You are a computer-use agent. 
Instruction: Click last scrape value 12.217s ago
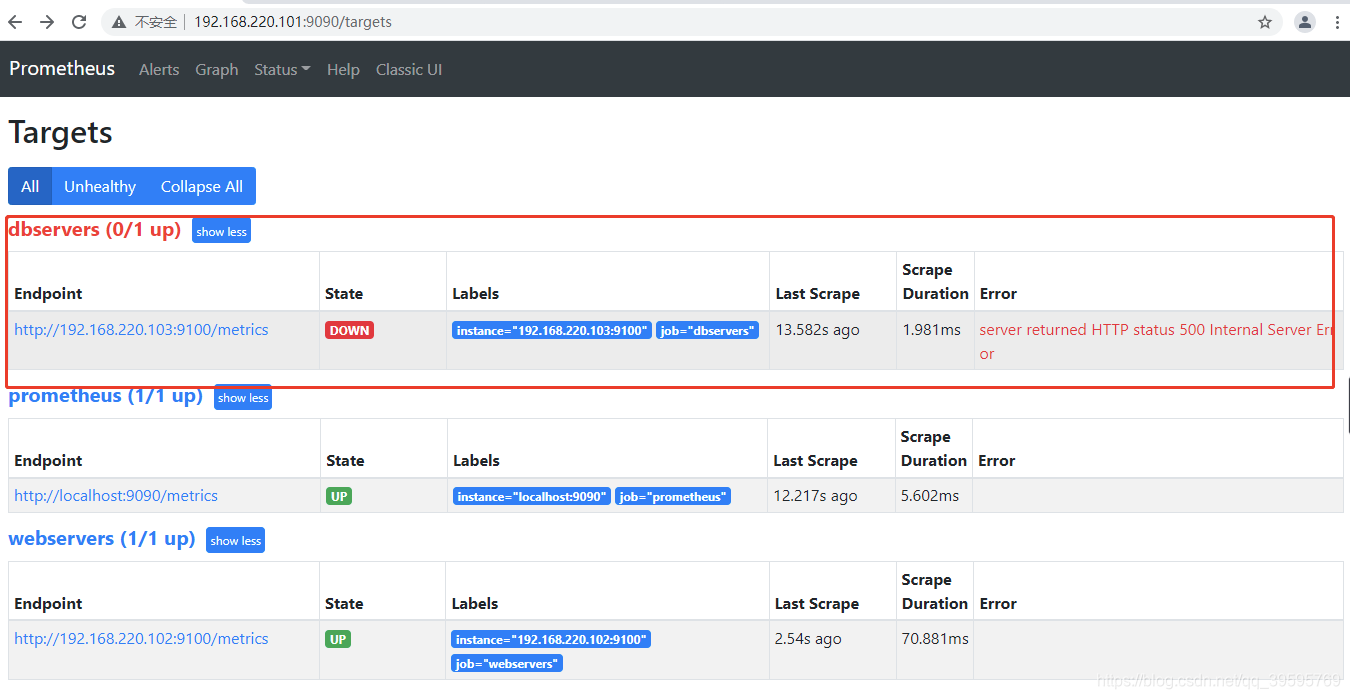[815, 496]
